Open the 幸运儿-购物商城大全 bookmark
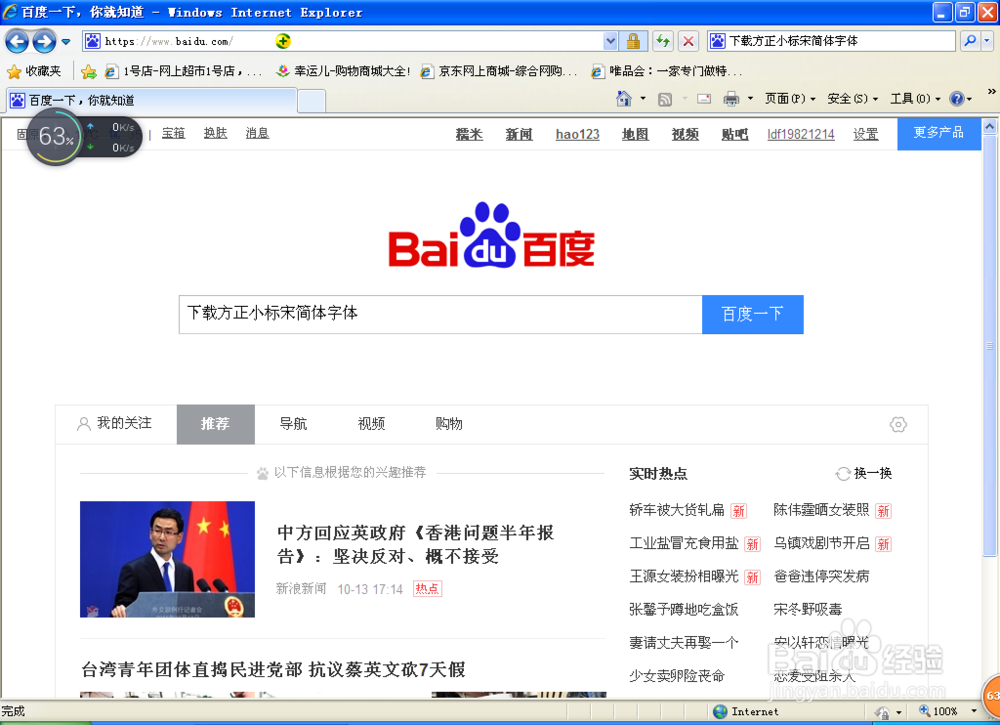Viewport: 1000px width, 725px height. [x=343, y=71]
